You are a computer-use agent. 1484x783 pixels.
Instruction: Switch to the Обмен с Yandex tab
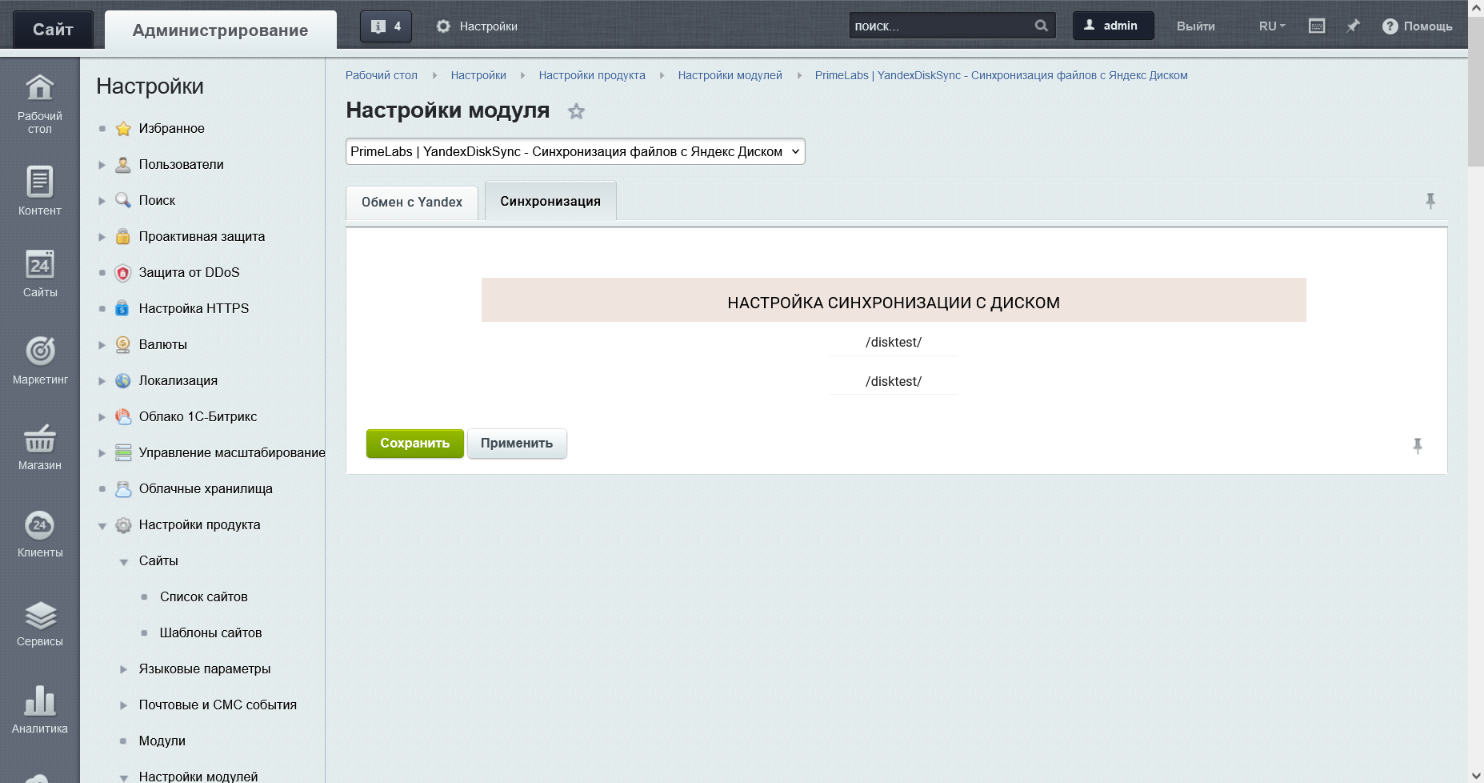point(412,202)
